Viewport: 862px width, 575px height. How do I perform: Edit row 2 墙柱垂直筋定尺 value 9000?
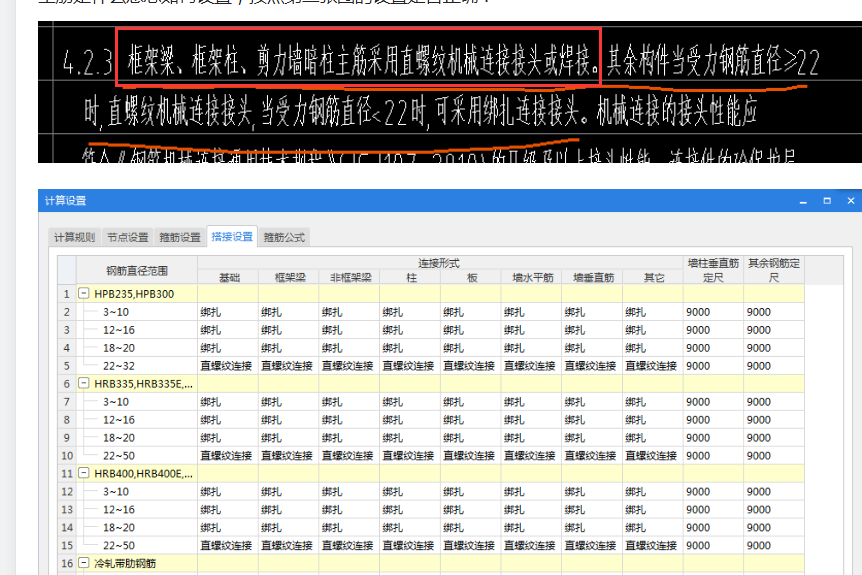tap(714, 312)
